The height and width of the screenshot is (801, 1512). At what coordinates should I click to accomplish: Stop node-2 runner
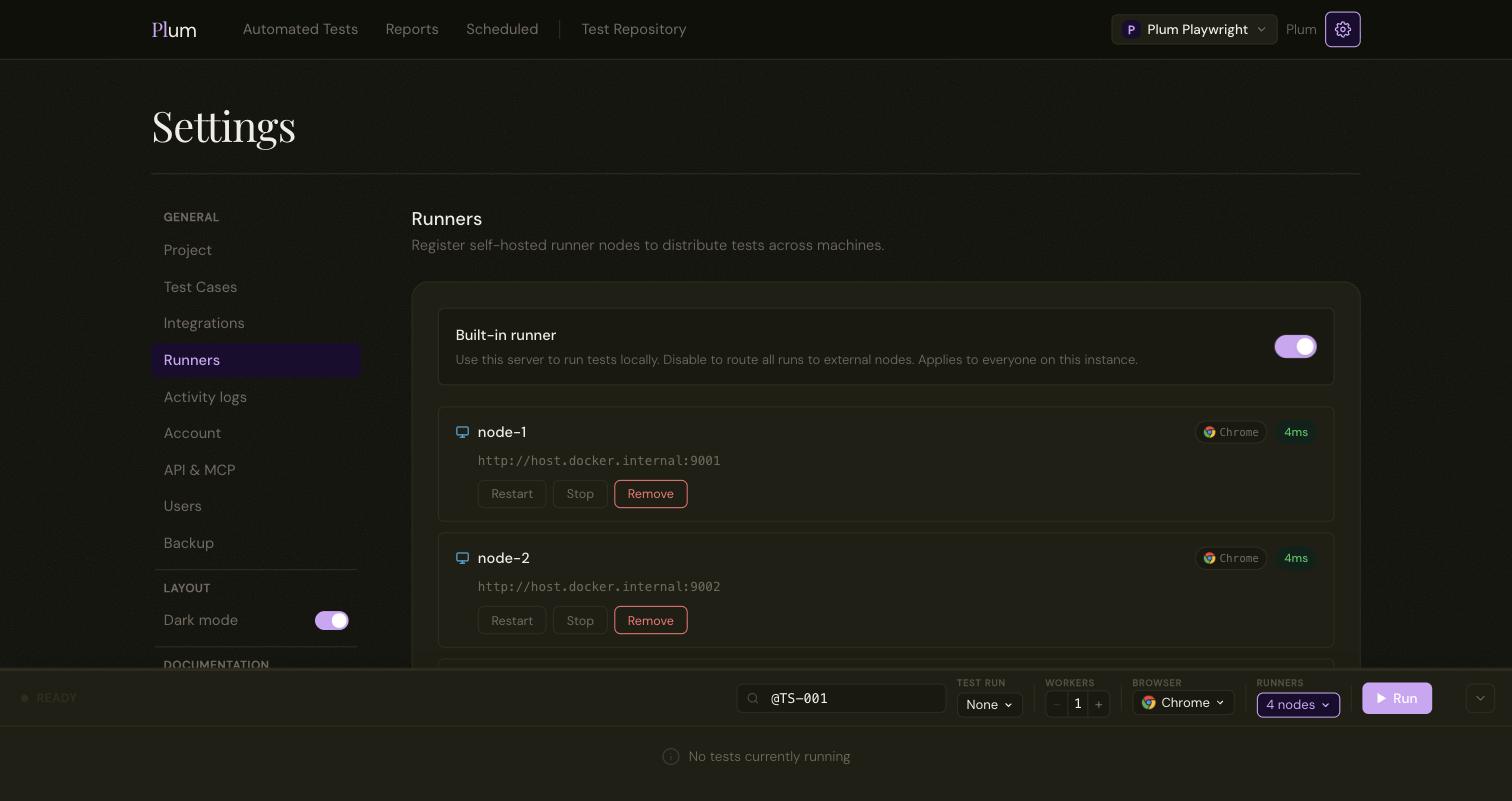(x=580, y=620)
